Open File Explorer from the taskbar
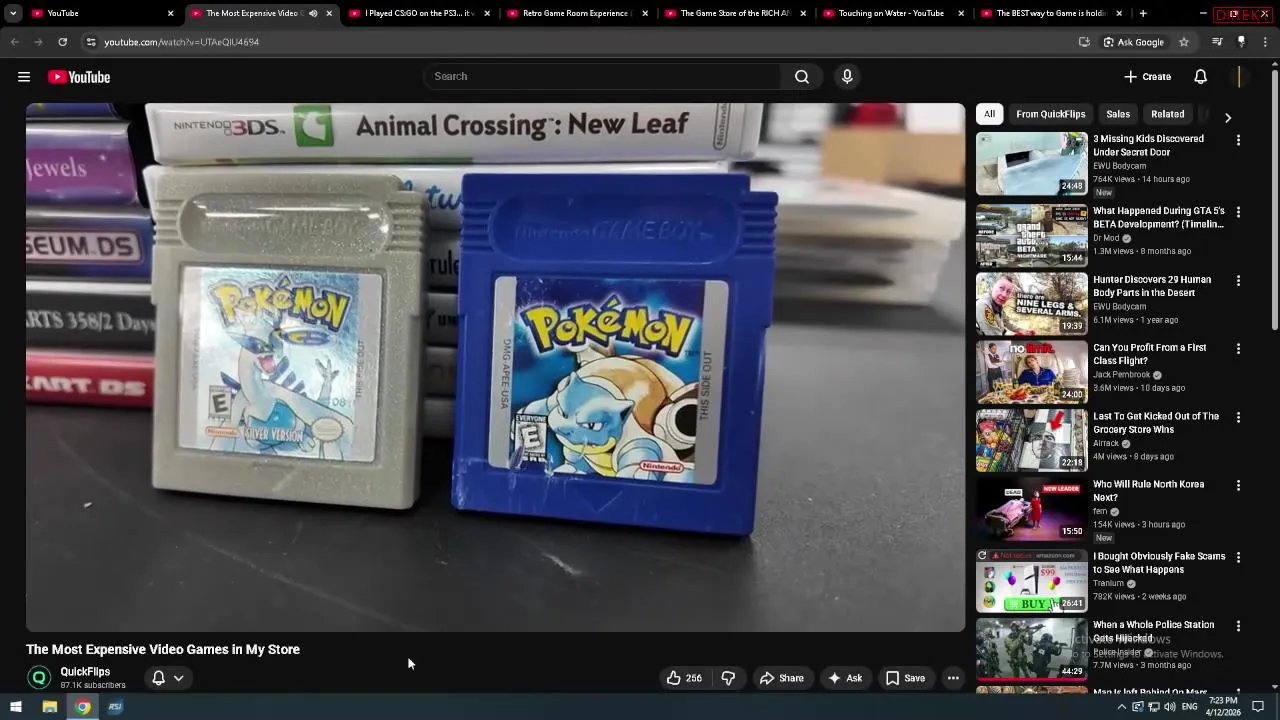Image resolution: width=1280 pixels, height=720 pixels. 49,707
